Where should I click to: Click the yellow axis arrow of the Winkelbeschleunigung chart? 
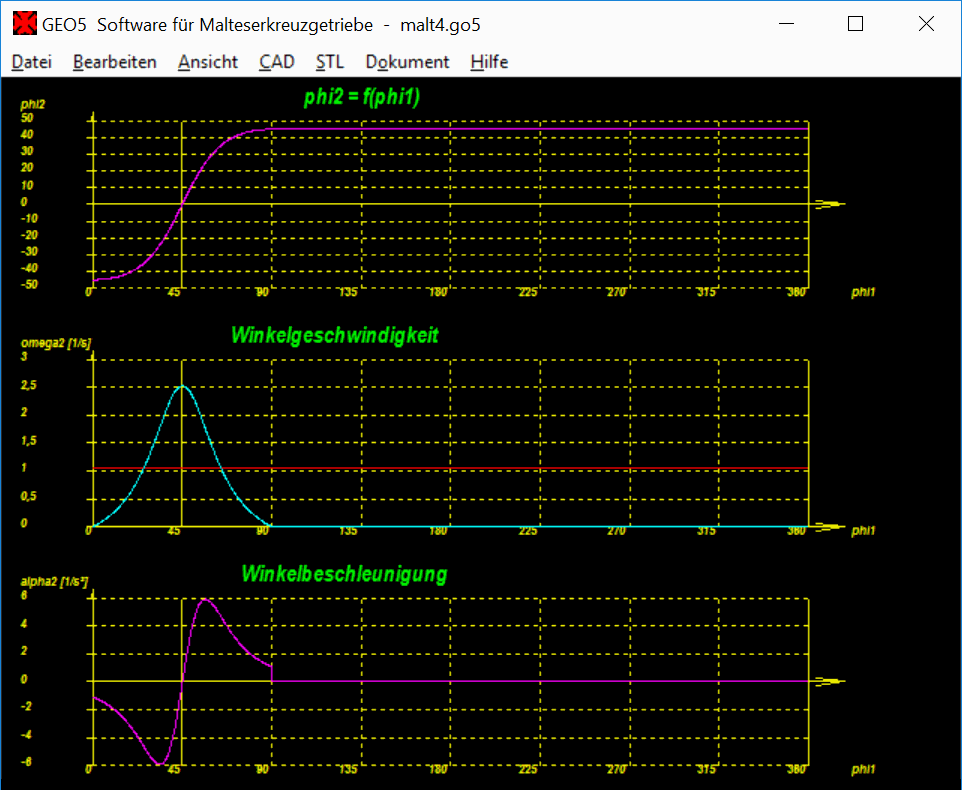coord(830,681)
